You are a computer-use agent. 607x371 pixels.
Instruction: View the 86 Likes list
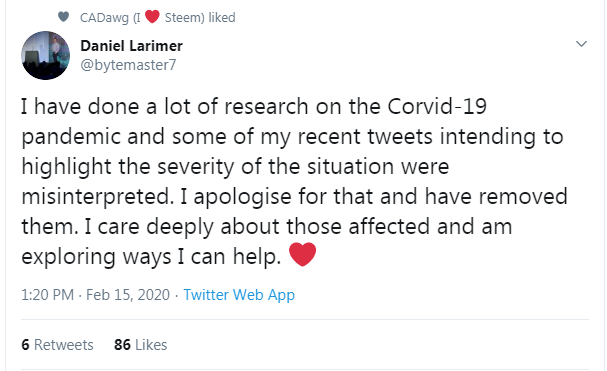(x=141, y=345)
